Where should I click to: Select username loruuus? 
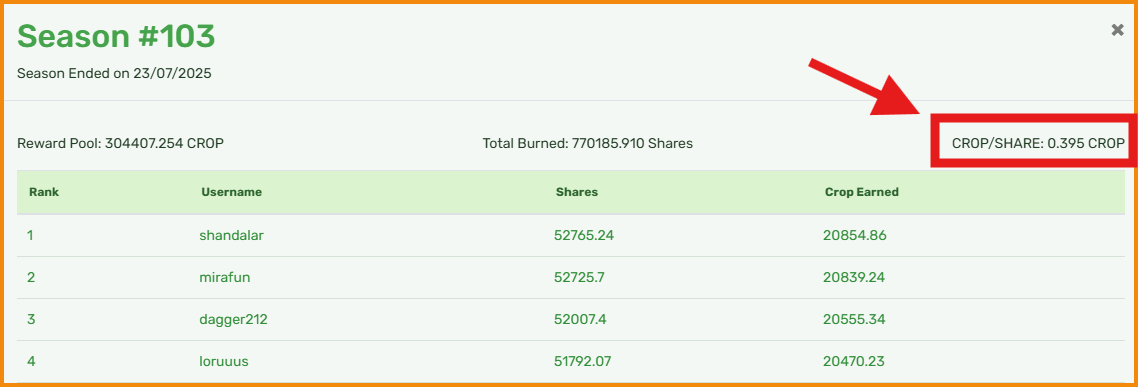click(x=224, y=361)
